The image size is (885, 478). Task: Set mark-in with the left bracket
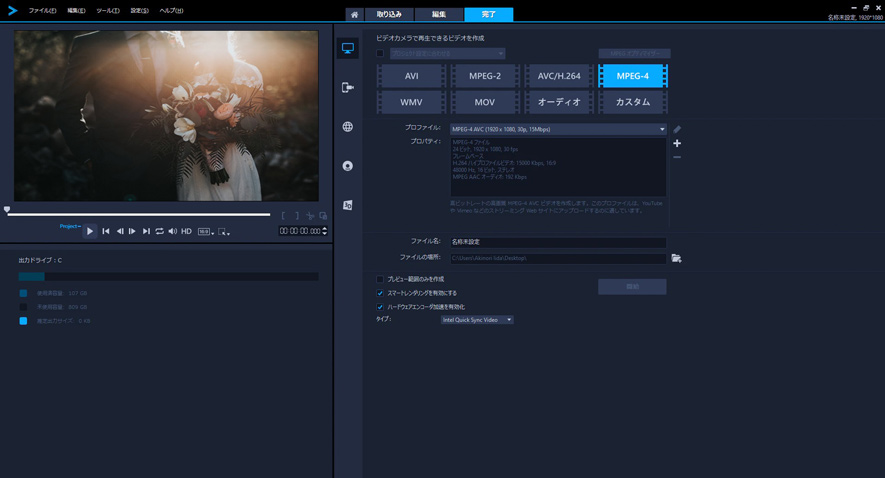tap(283, 216)
